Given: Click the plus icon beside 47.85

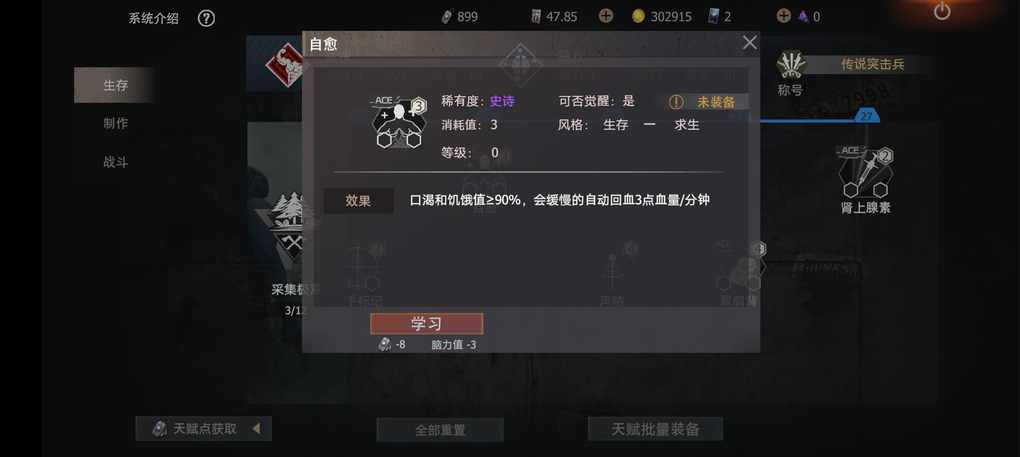Looking at the screenshot, I should pos(606,16).
